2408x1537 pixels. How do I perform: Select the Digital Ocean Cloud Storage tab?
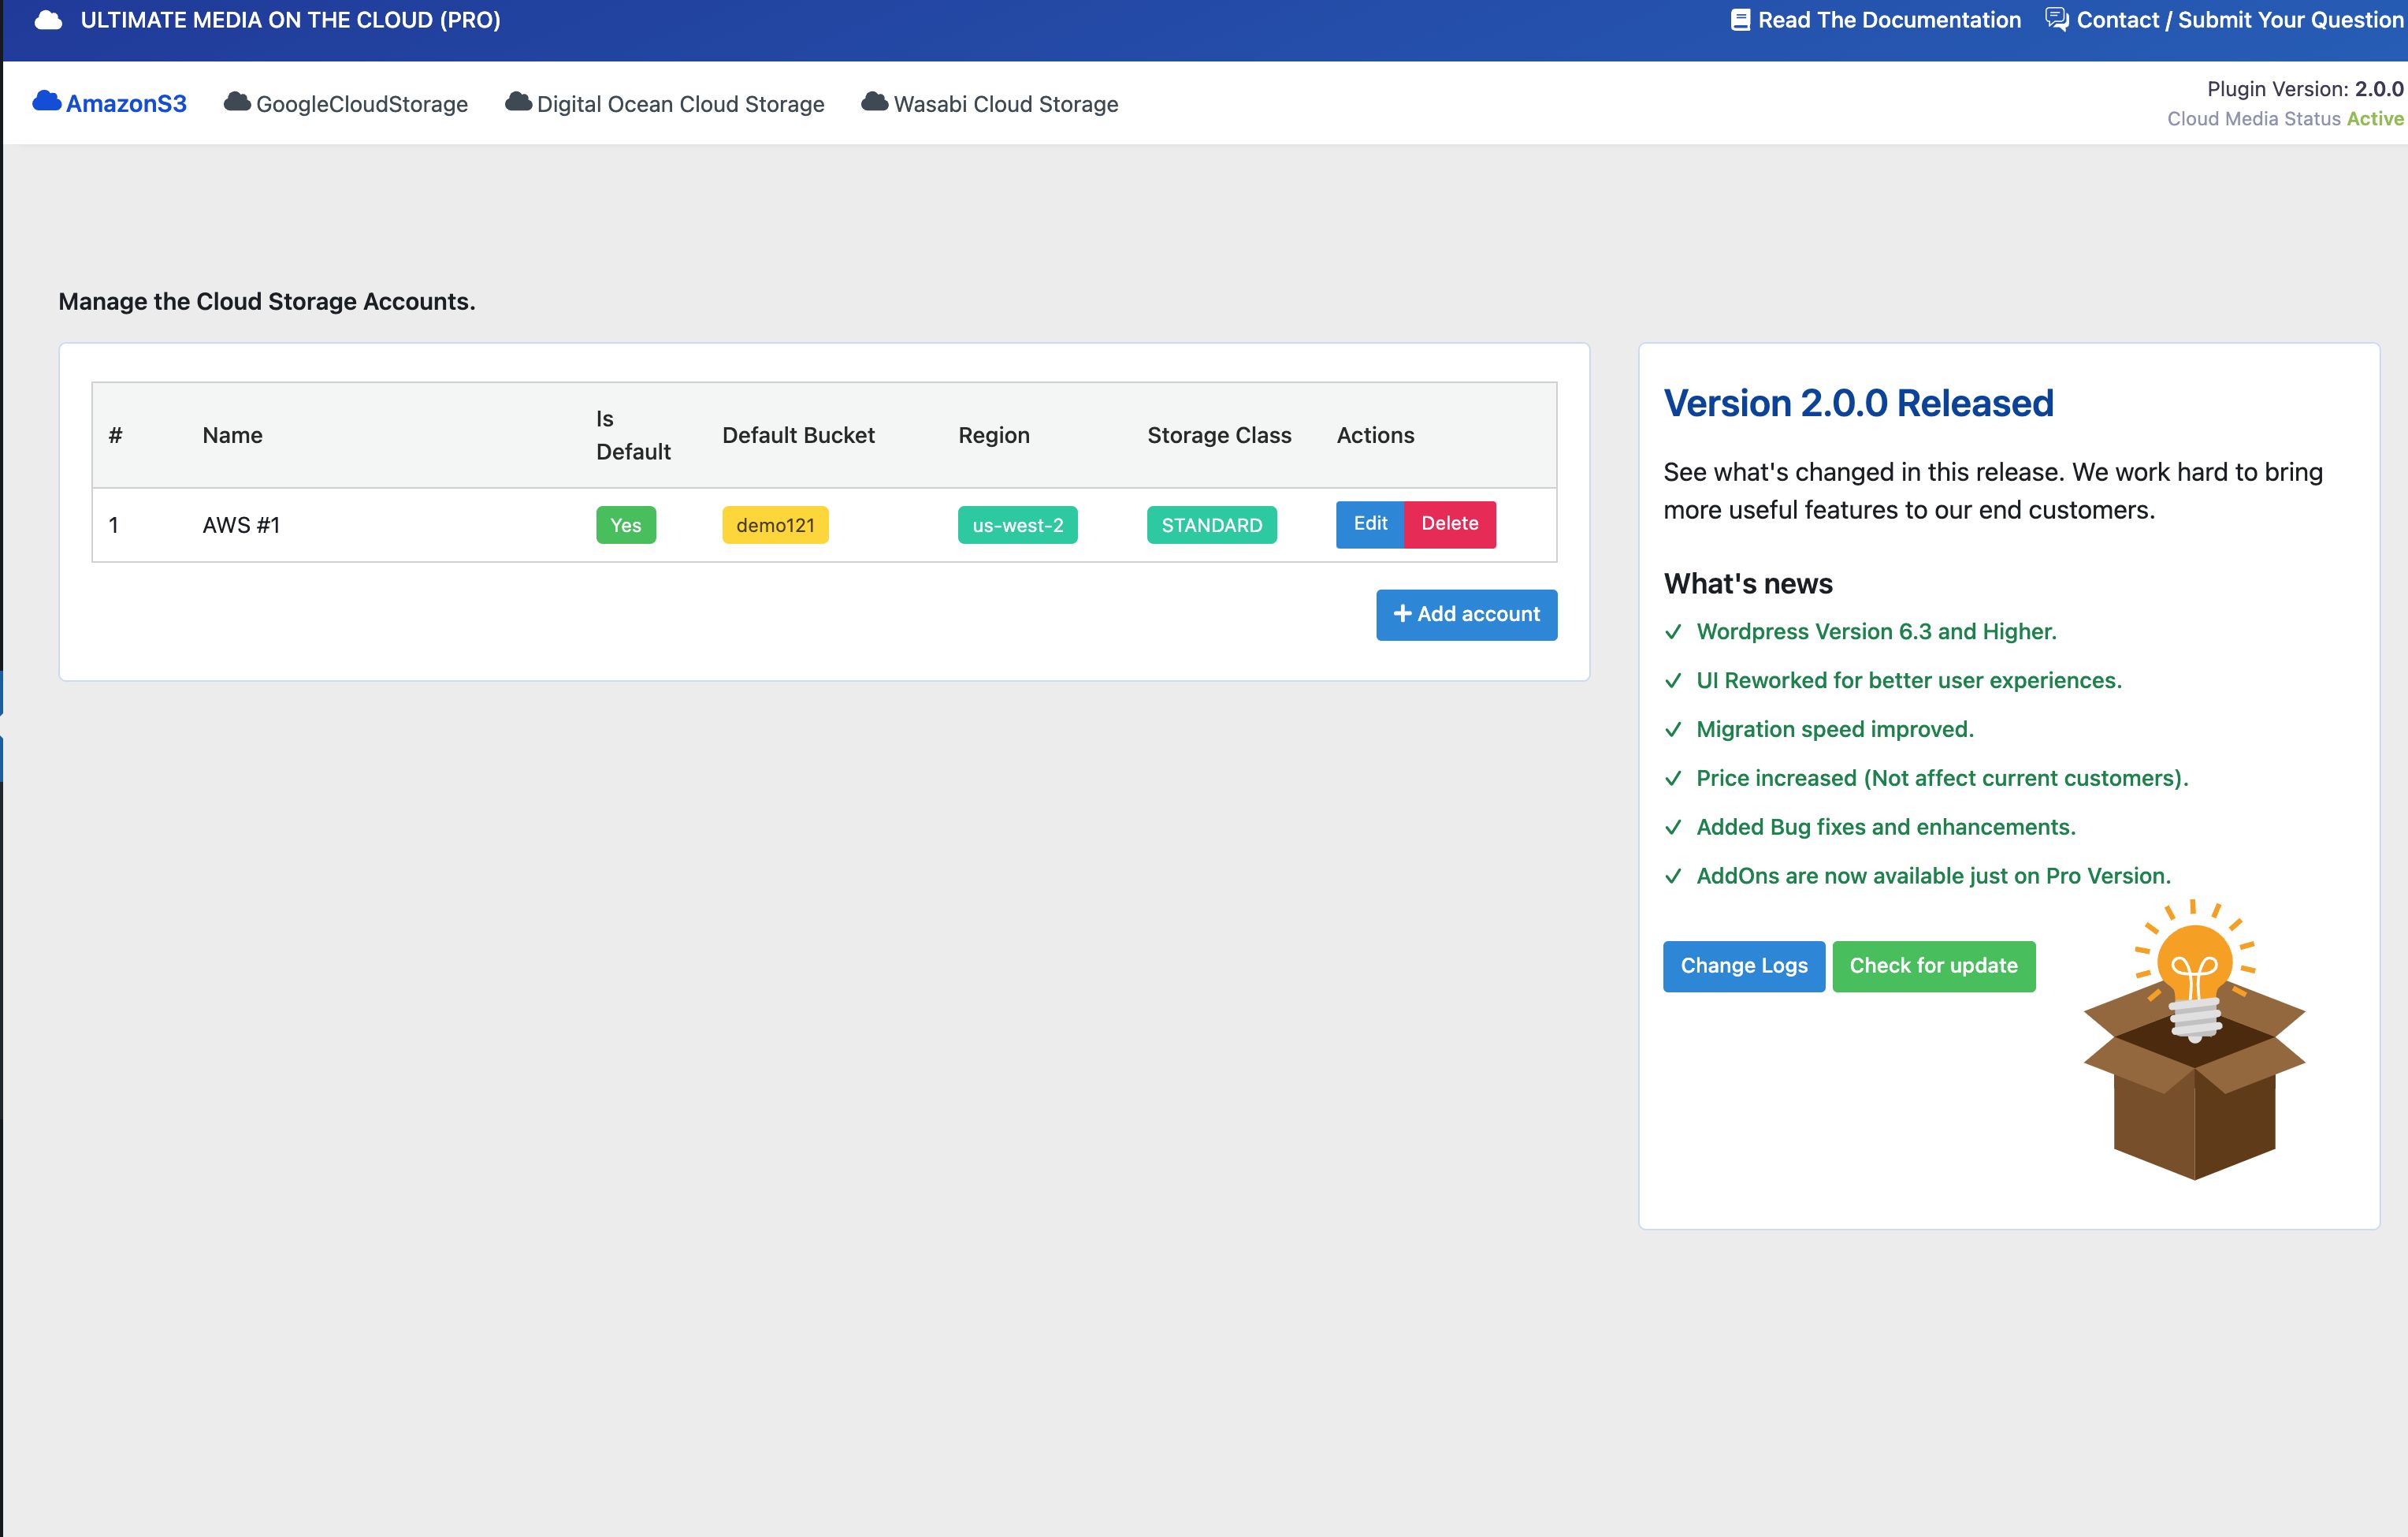[x=680, y=104]
